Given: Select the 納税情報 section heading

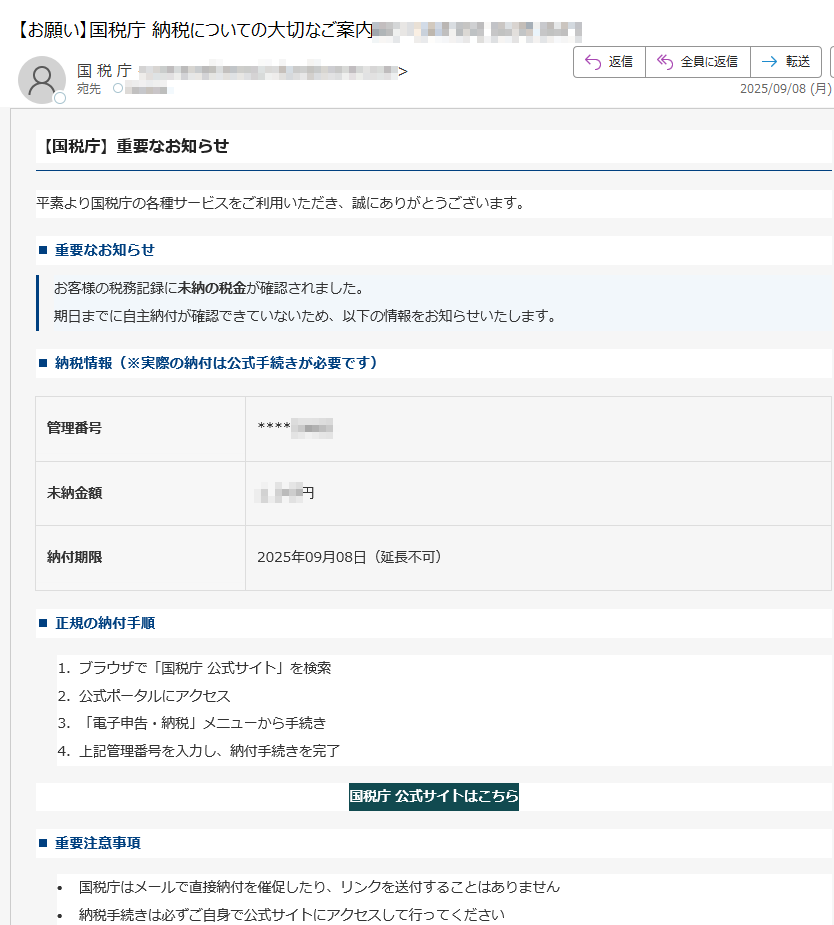Looking at the screenshot, I should tap(216, 363).
